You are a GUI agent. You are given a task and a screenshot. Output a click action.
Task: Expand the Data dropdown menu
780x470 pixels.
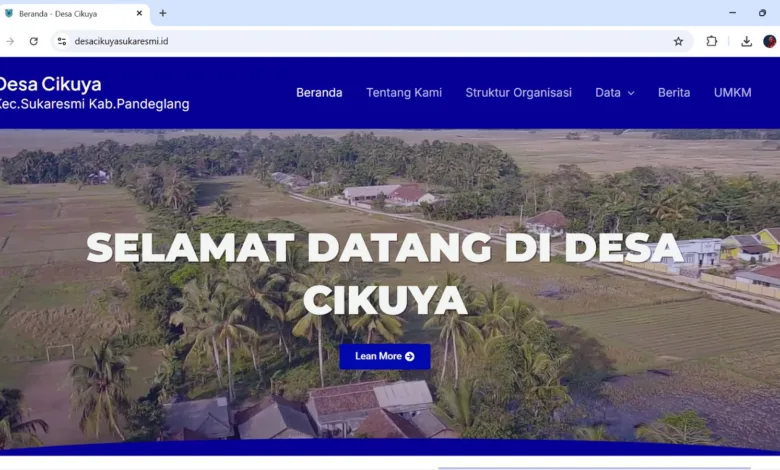click(x=614, y=93)
